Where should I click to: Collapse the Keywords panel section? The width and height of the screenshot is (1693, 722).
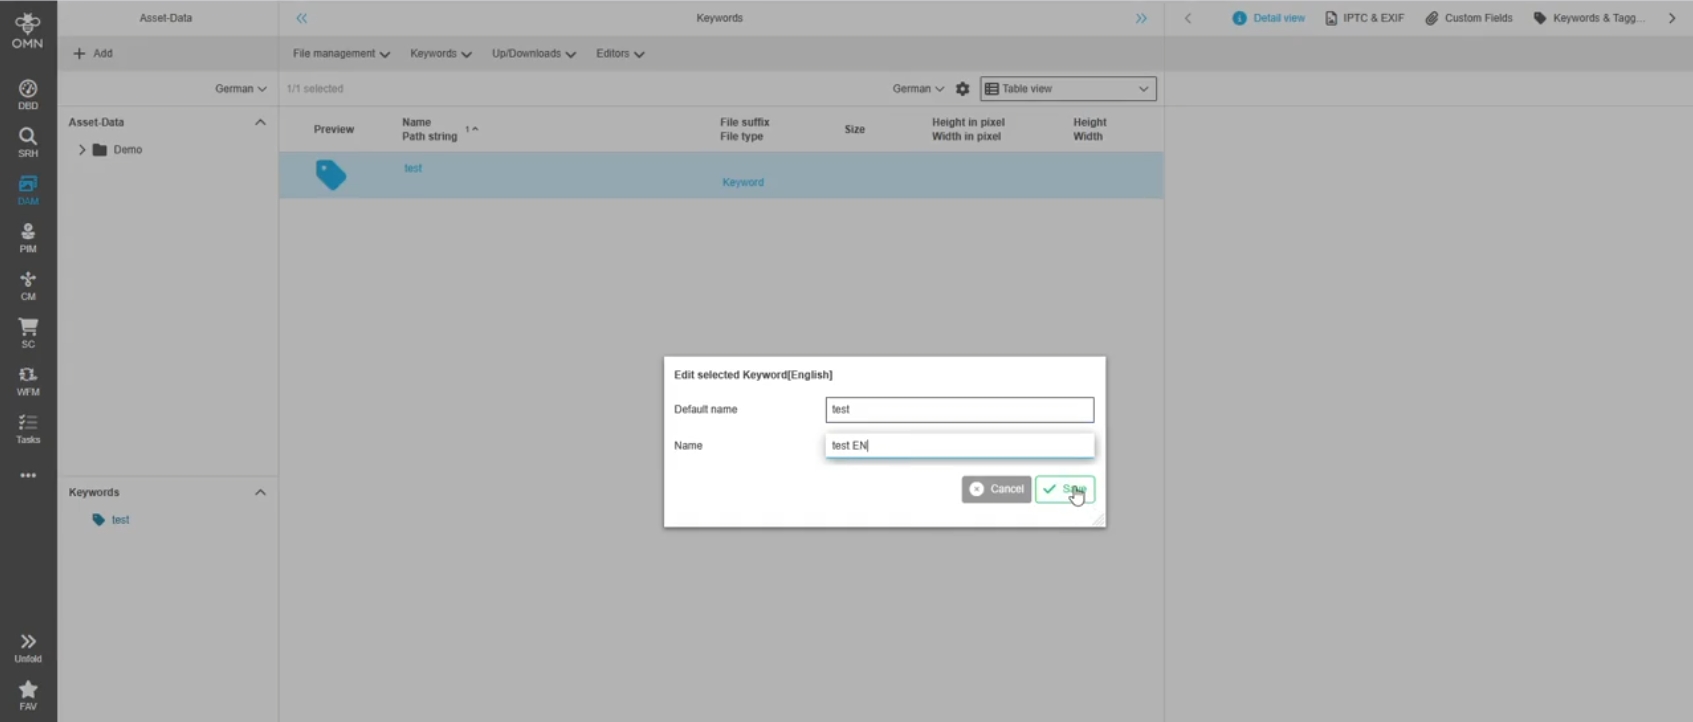point(260,492)
